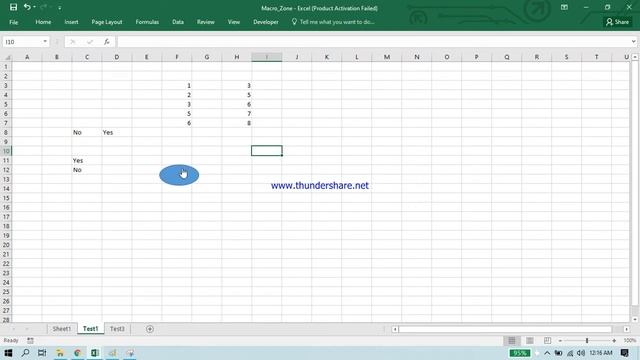640x360 pixels.
Task: Switch to the Home ribbon tab
Action: coord(43,22)
